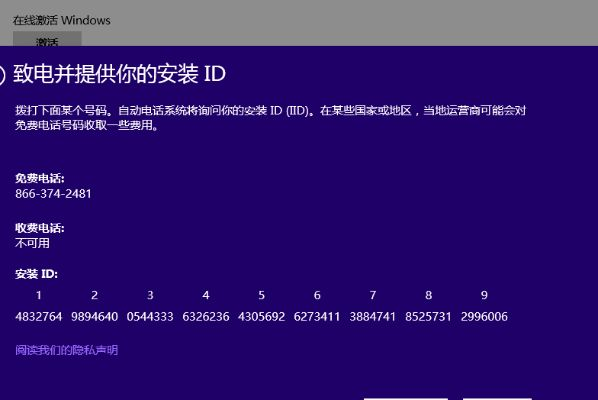Click the 不可用 value under 收费电话
The image size is (598, 400).
32,243
